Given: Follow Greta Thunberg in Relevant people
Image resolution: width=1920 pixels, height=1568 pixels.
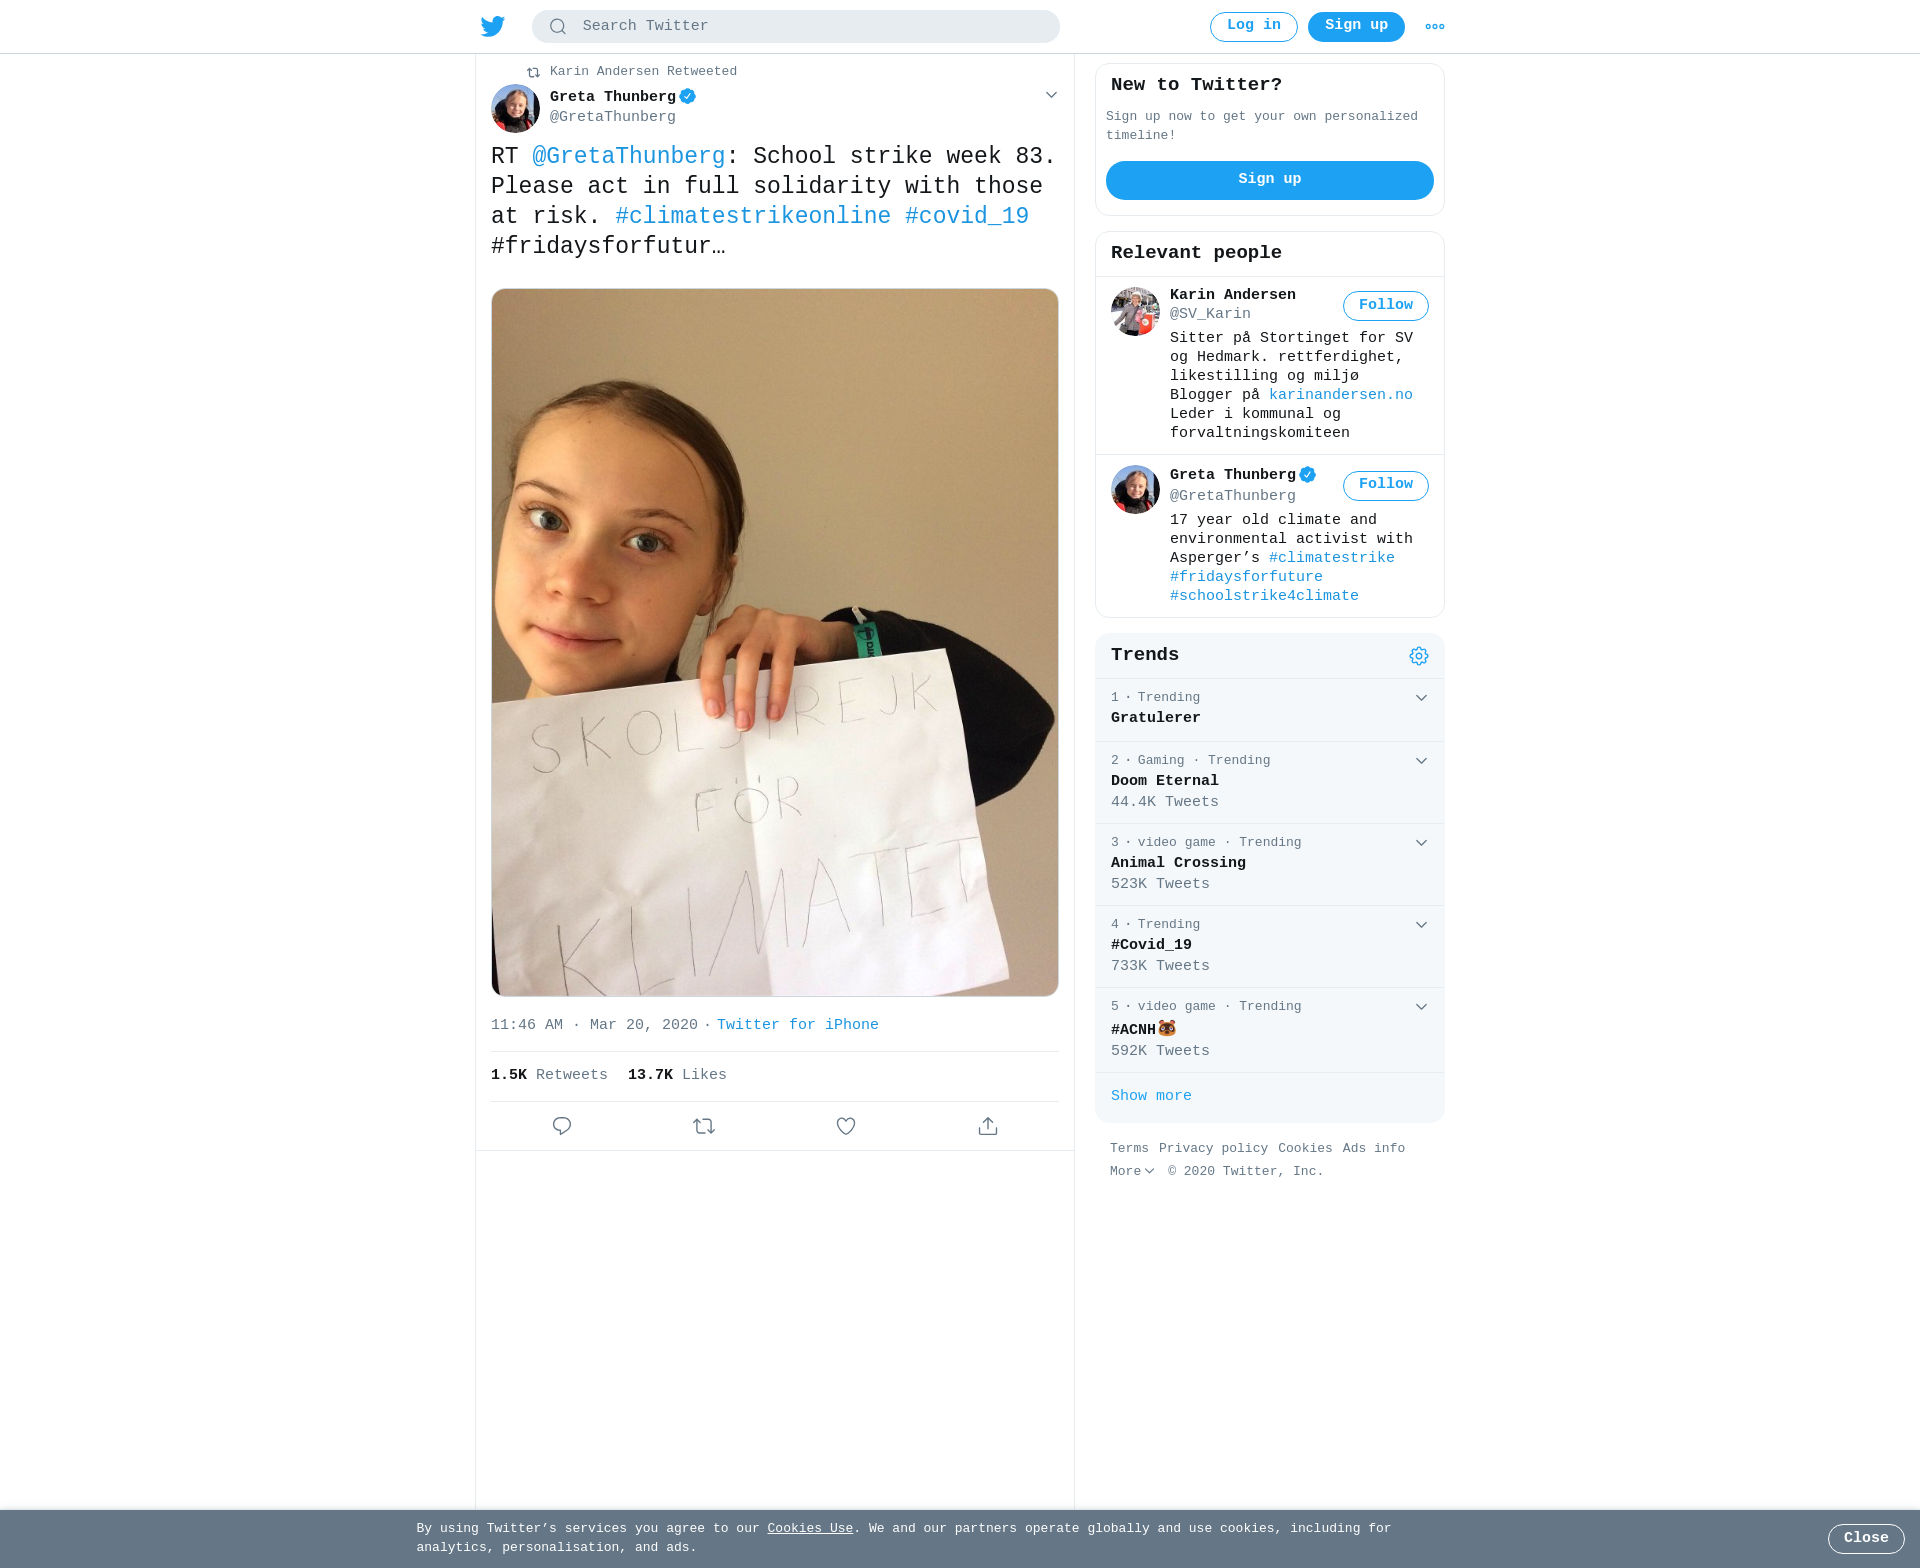Looking at the screenshot, I should pos(1385,485).
